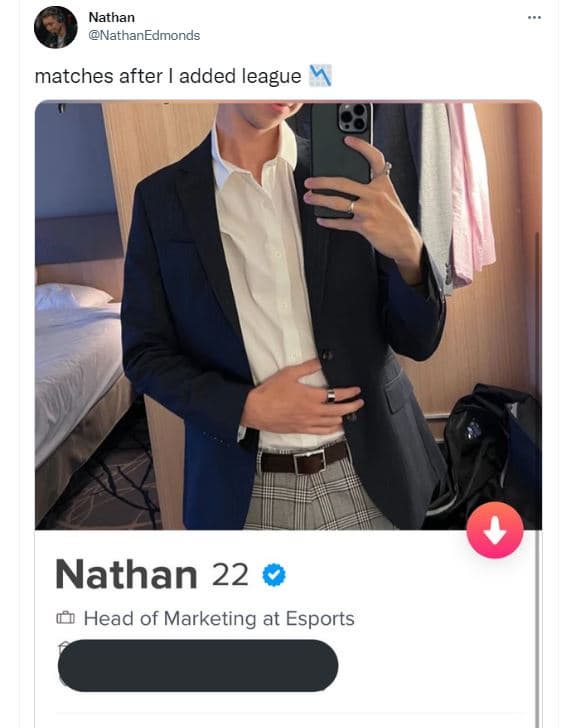Click the phone camera lenses in photo
Viewport: 565px width, 728px height.
pos(354,117)
